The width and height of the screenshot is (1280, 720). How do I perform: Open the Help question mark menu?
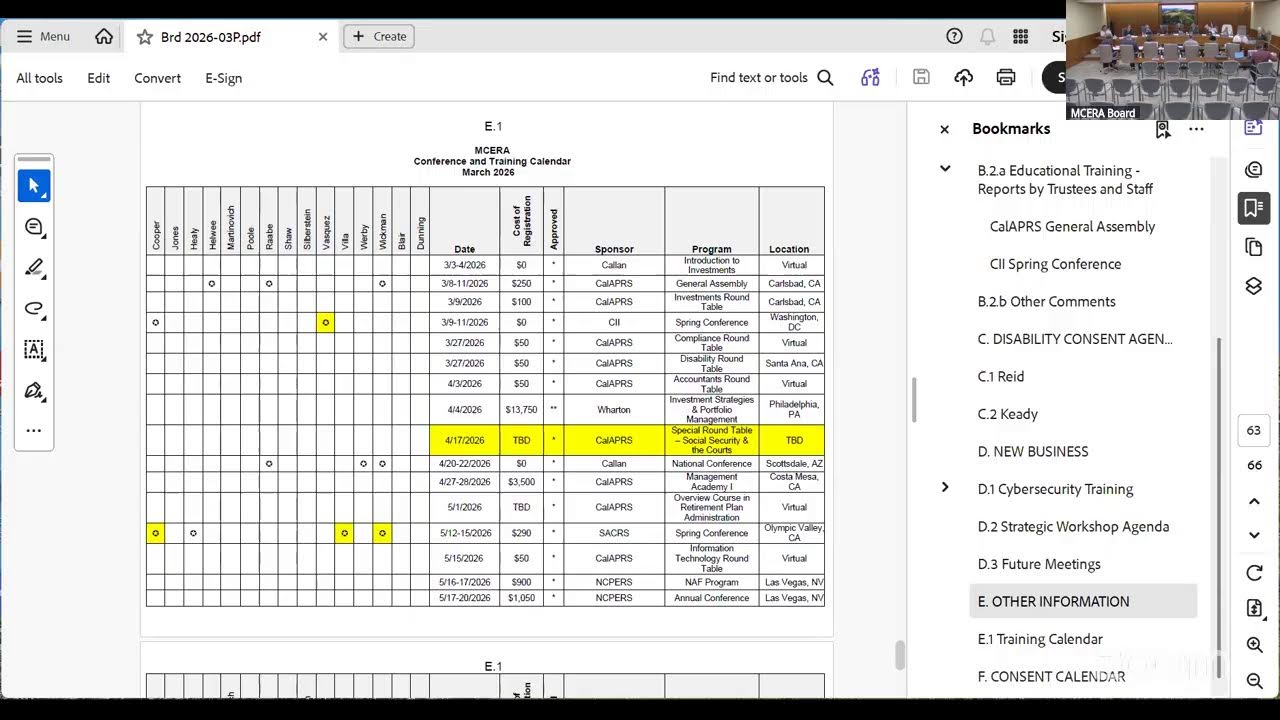[954, 37]
